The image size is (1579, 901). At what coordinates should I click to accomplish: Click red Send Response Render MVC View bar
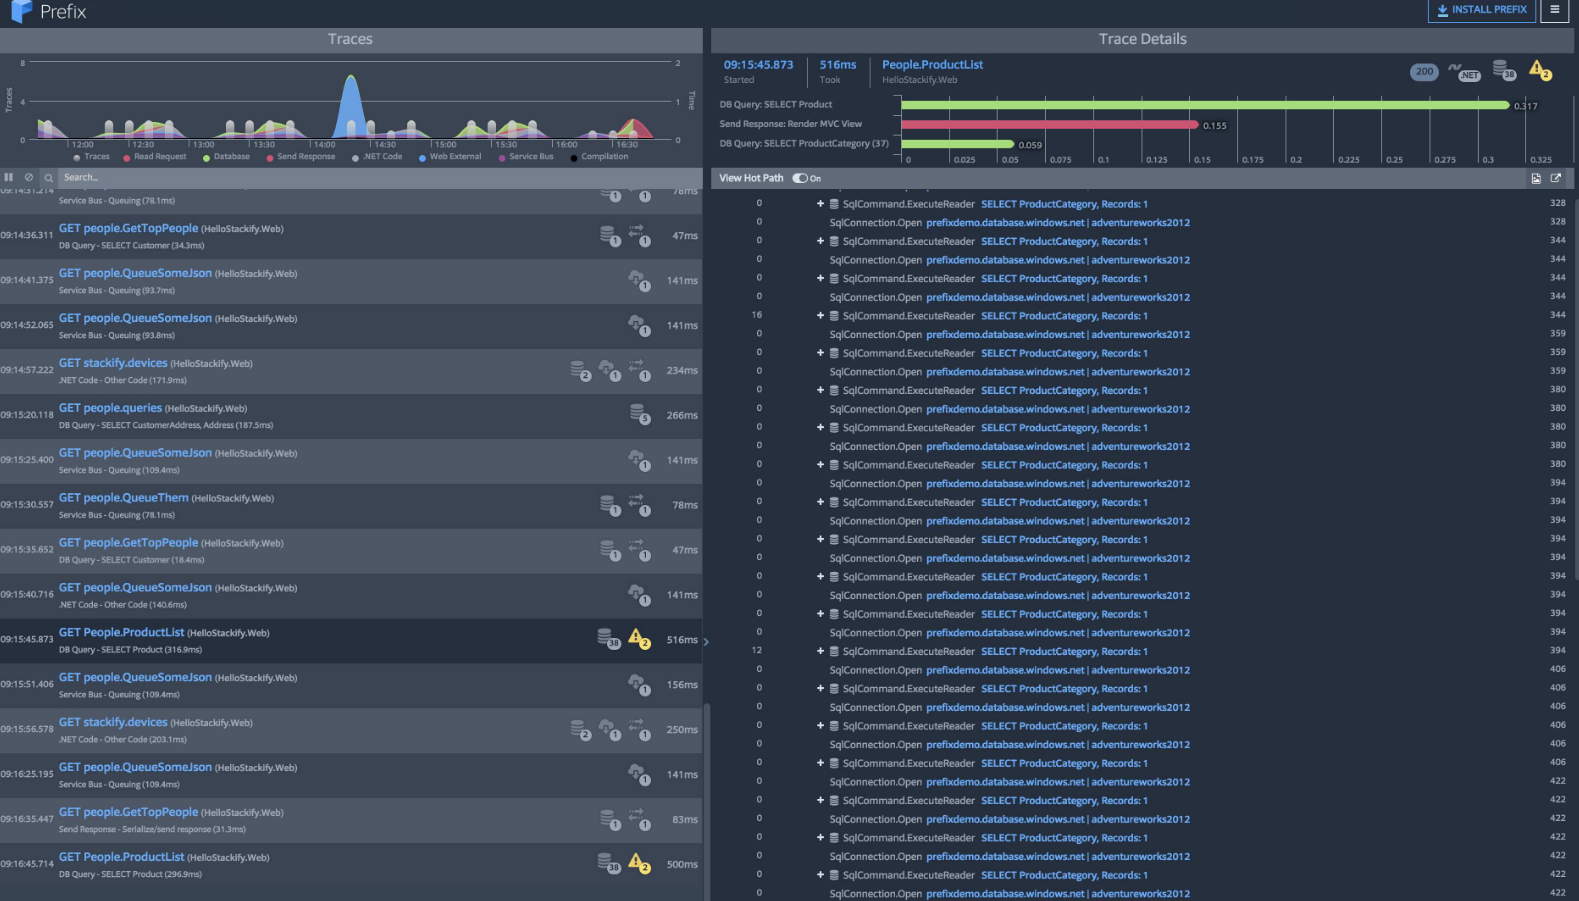pyautogui.click(x=1049, y=125)
